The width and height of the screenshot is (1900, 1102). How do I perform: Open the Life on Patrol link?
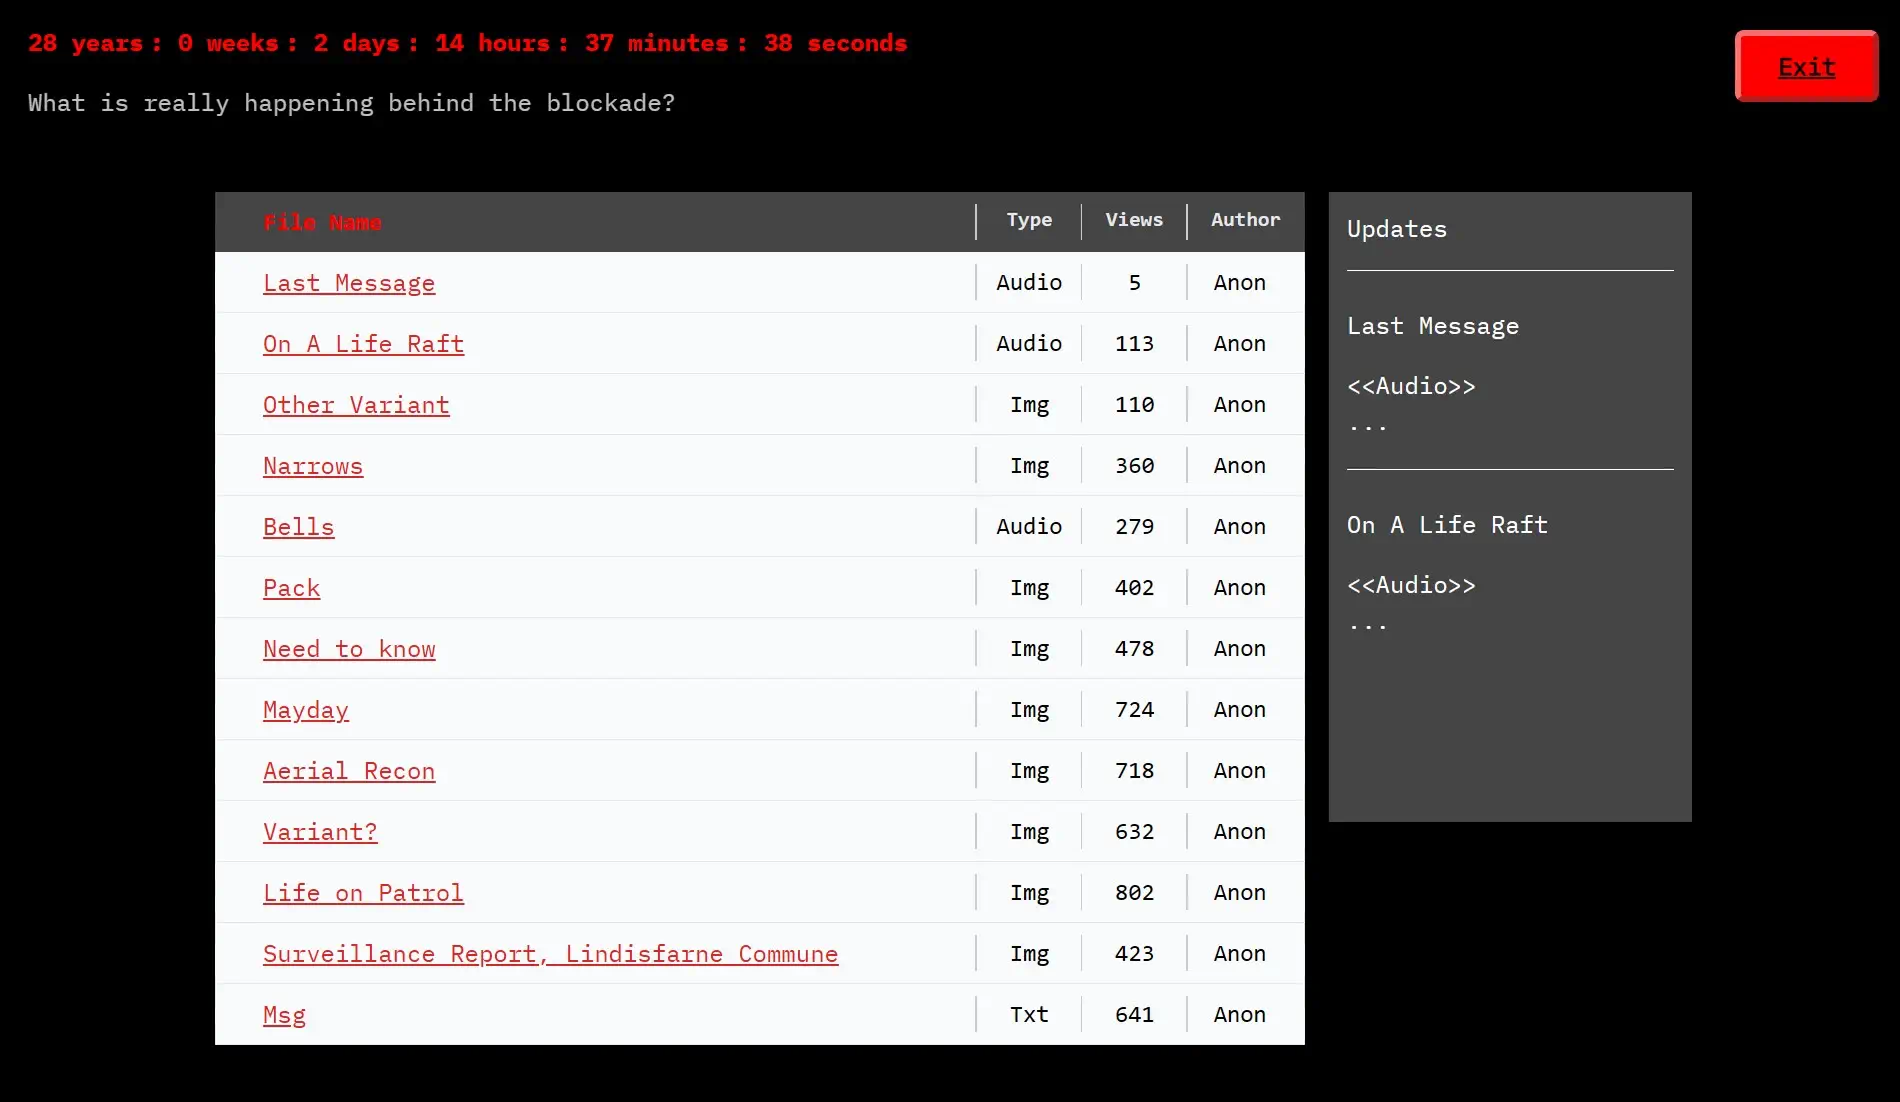pos(363,893)
